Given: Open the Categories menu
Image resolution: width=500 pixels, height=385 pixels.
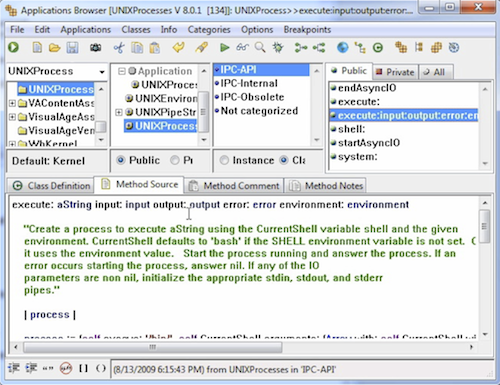Looking at the screenshot, I should pyautogui.click(x=209, y=30).
